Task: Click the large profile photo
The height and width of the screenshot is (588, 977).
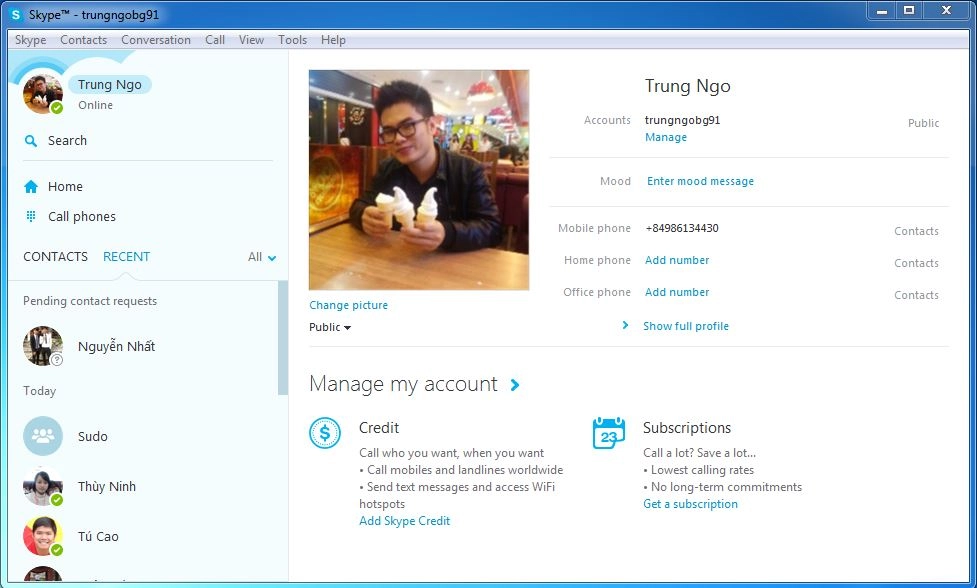Action: coord(419,179)
